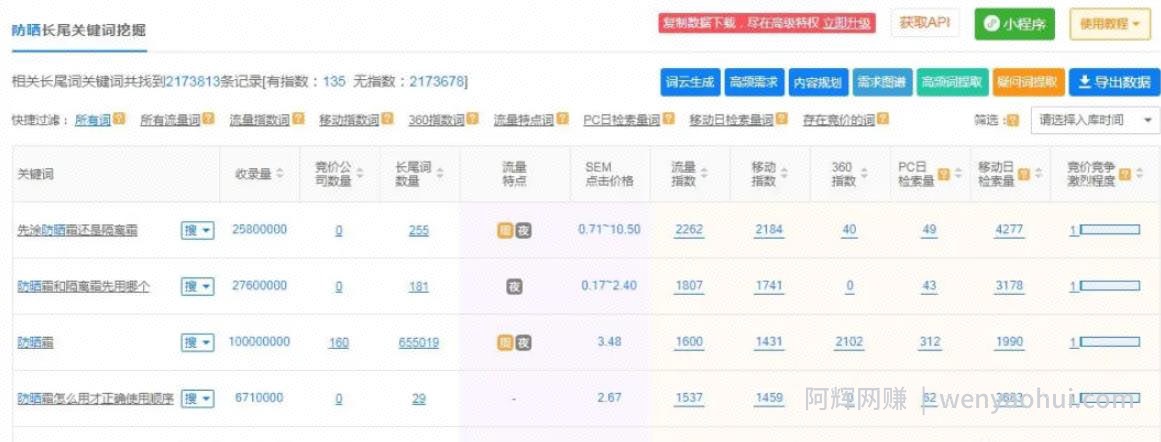Screen dimensions: 1161x442
Task: Click help icon beside 存在竞价的词 filter
Action: [883, 118]
